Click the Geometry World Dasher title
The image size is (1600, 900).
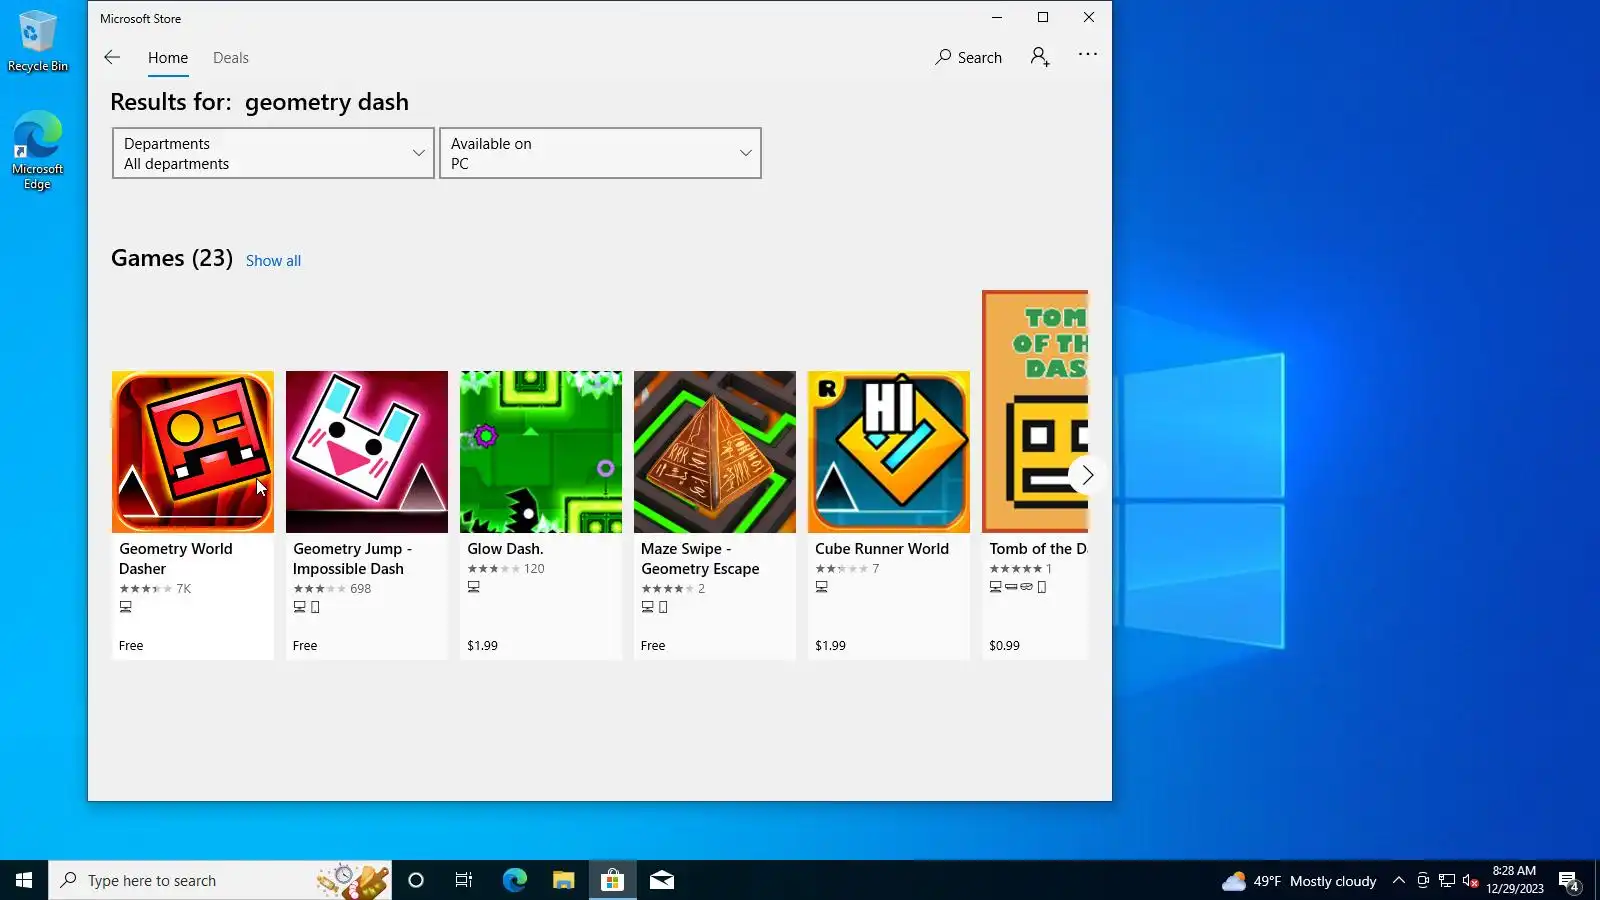[x=176, y=559]
